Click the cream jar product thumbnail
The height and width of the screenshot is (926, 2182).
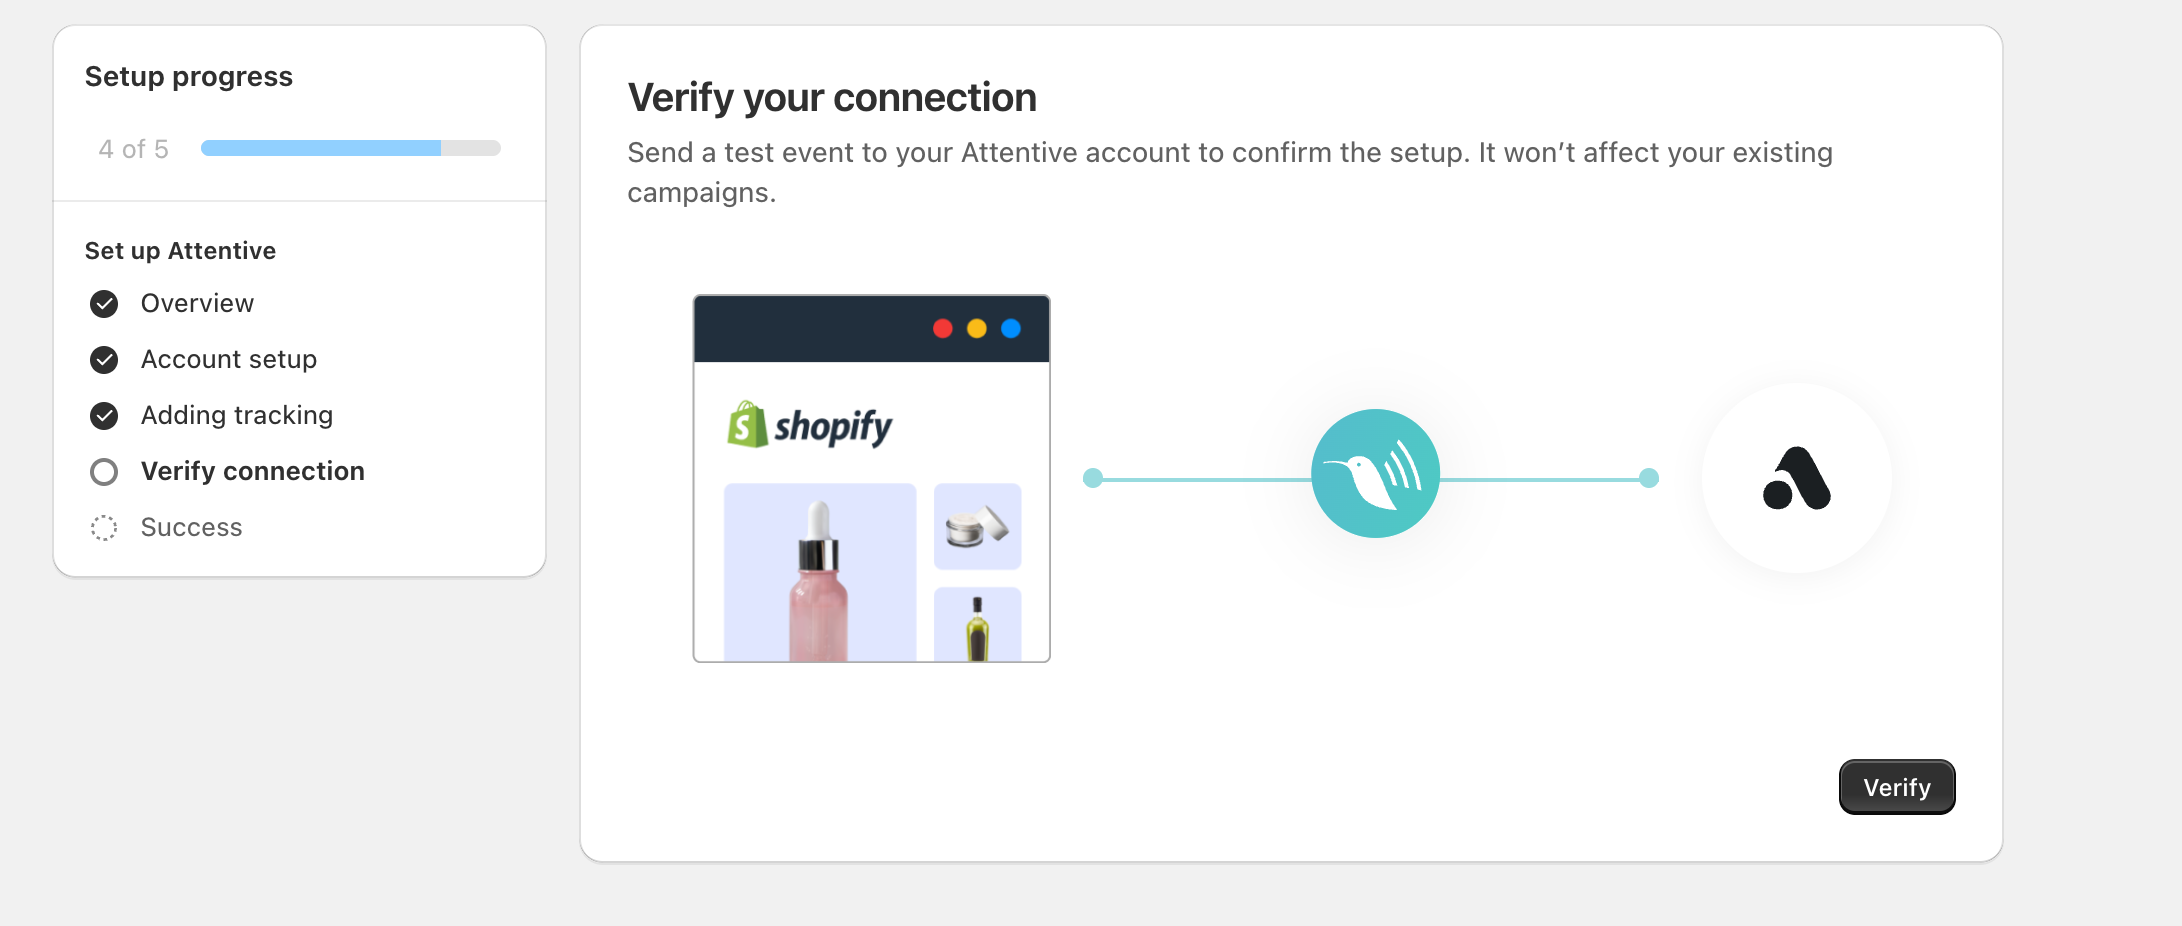[977, 526]
